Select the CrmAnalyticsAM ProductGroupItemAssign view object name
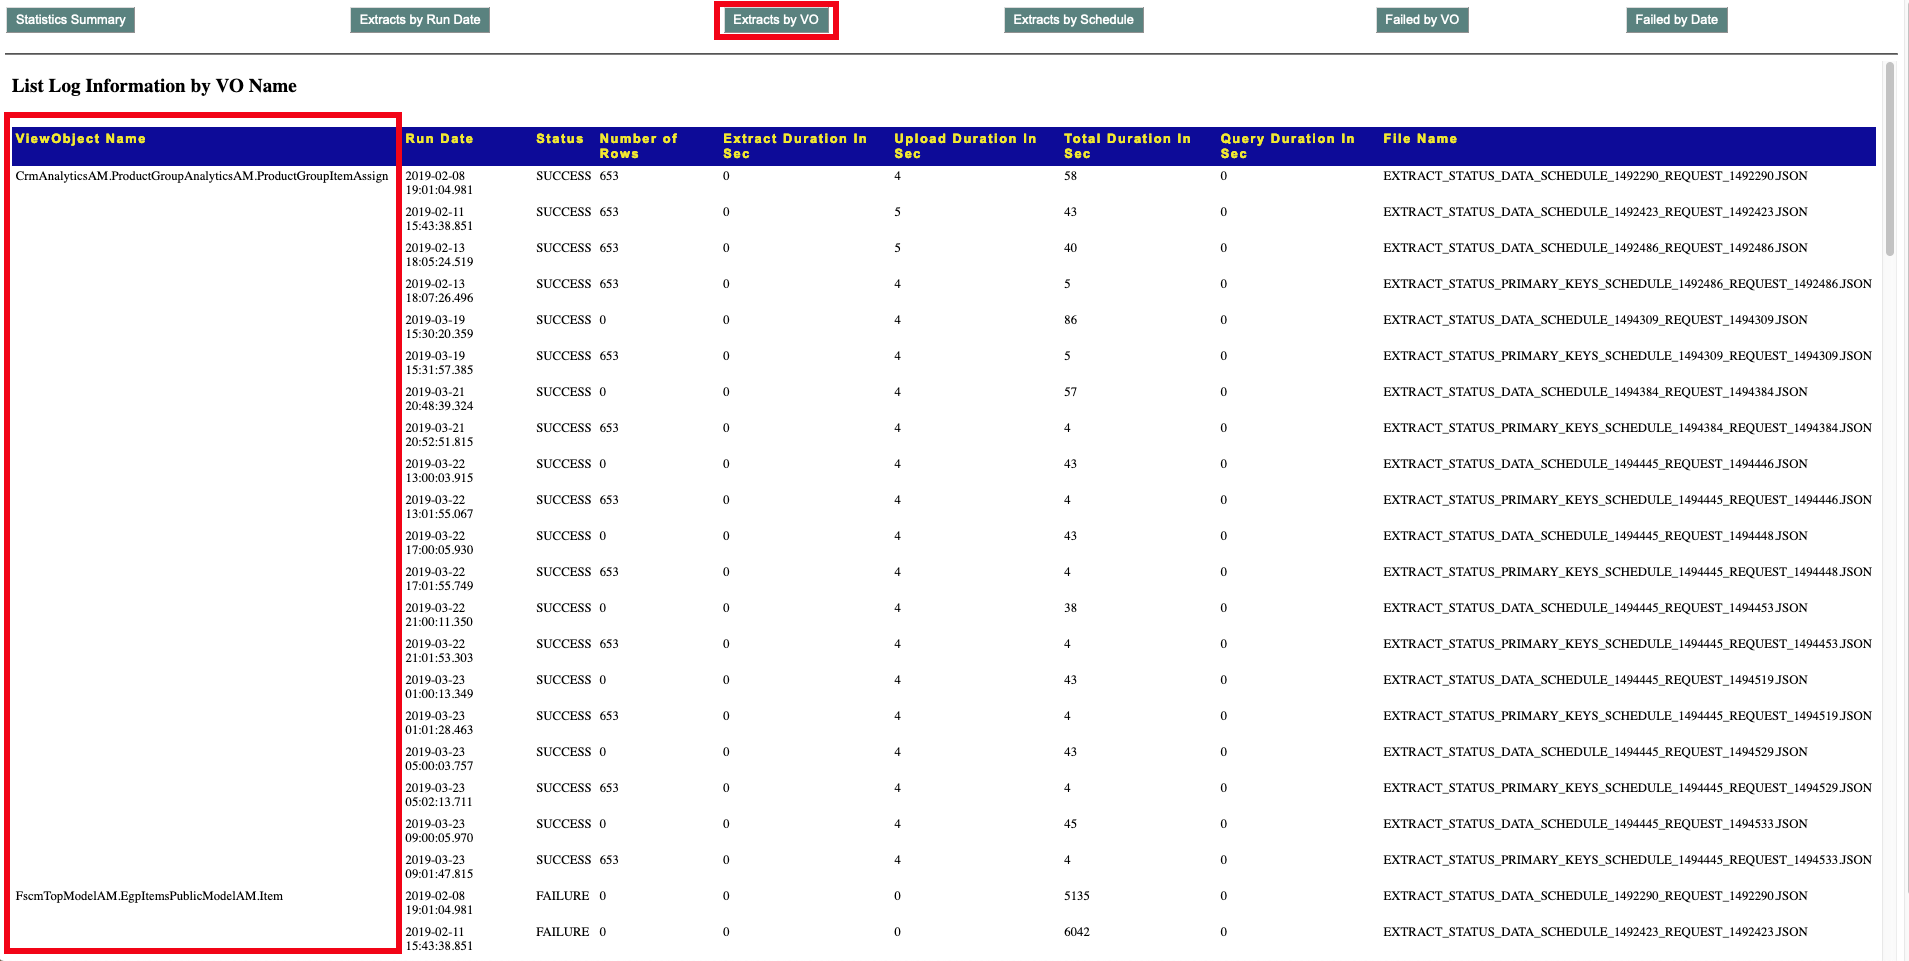This screenshot has height=961, width=1909. click(202, 176)
